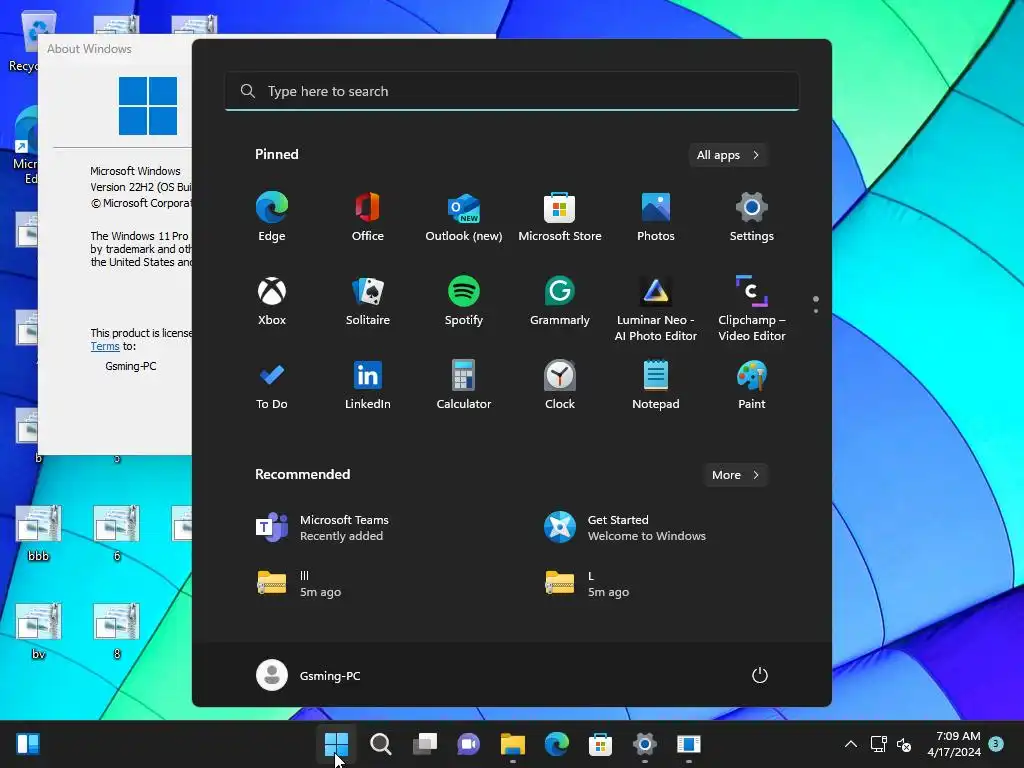Screen dimensions: 1024x768
Task: Open the Calculator app
Action: pyautogui.click(x=464, y=385)
